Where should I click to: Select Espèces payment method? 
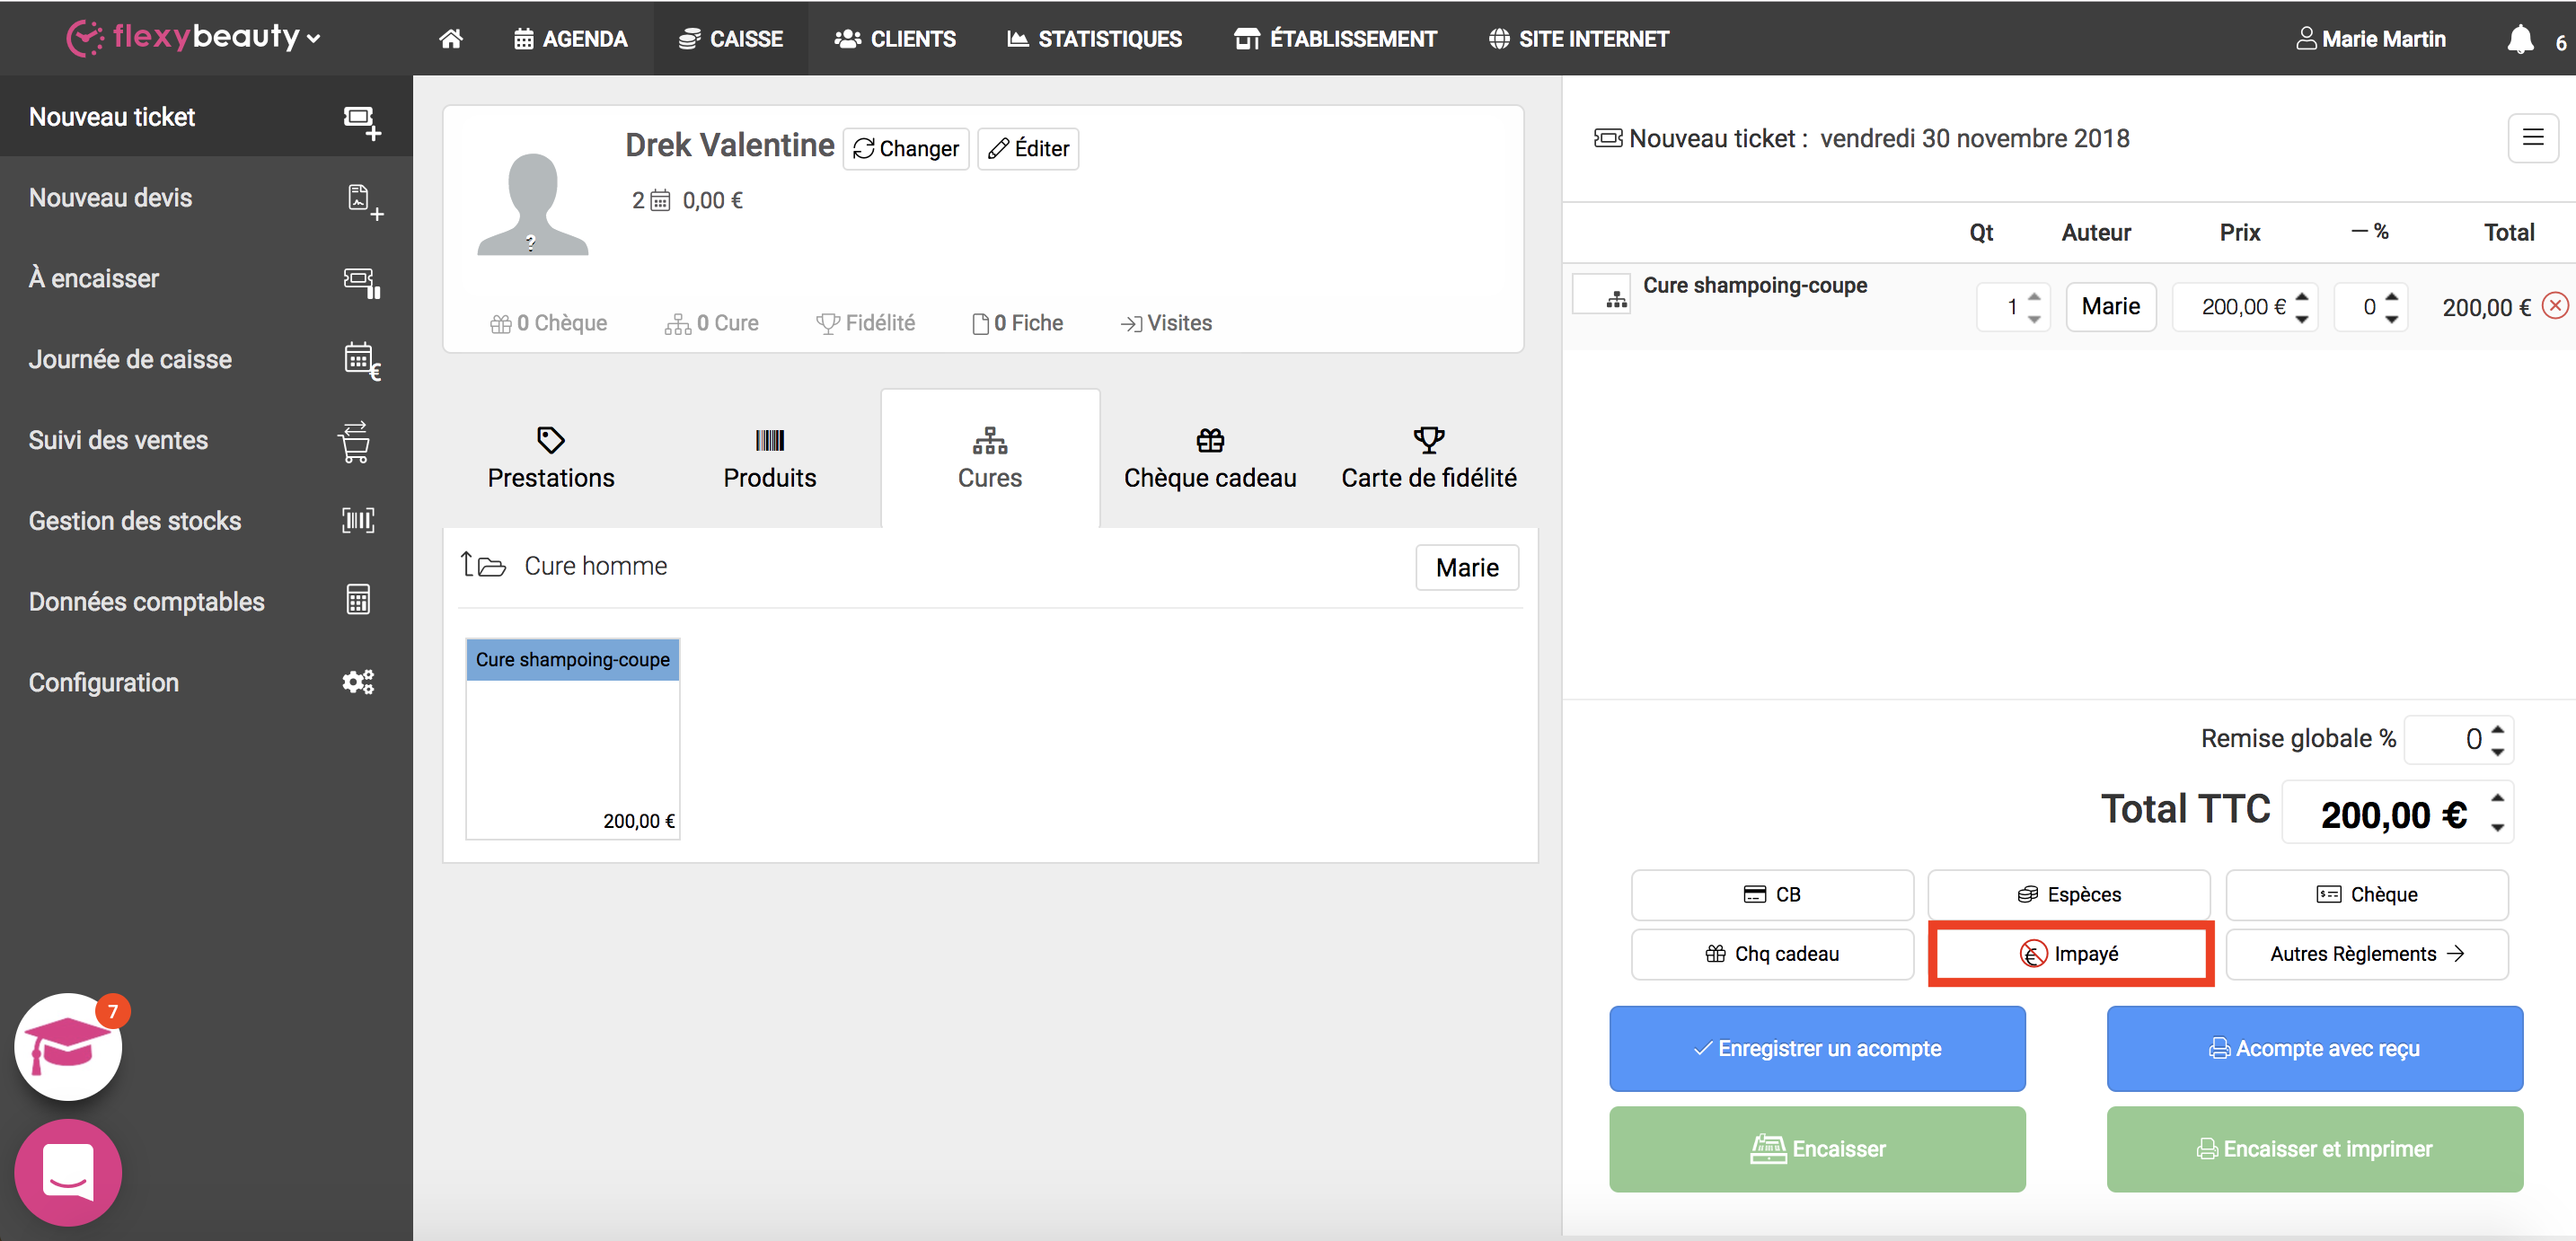pyautogui.click(x=2069, y=894)
